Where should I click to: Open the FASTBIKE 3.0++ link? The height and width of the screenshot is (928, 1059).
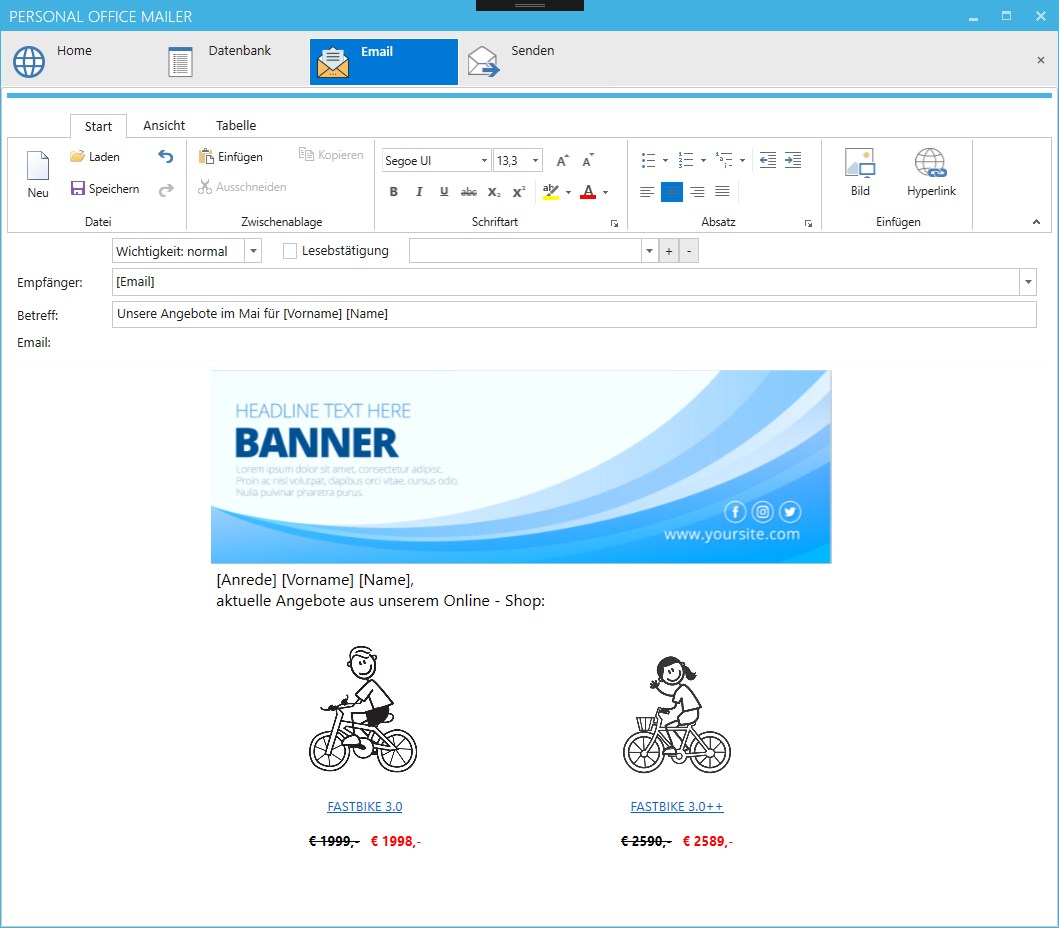coord(677,806)
